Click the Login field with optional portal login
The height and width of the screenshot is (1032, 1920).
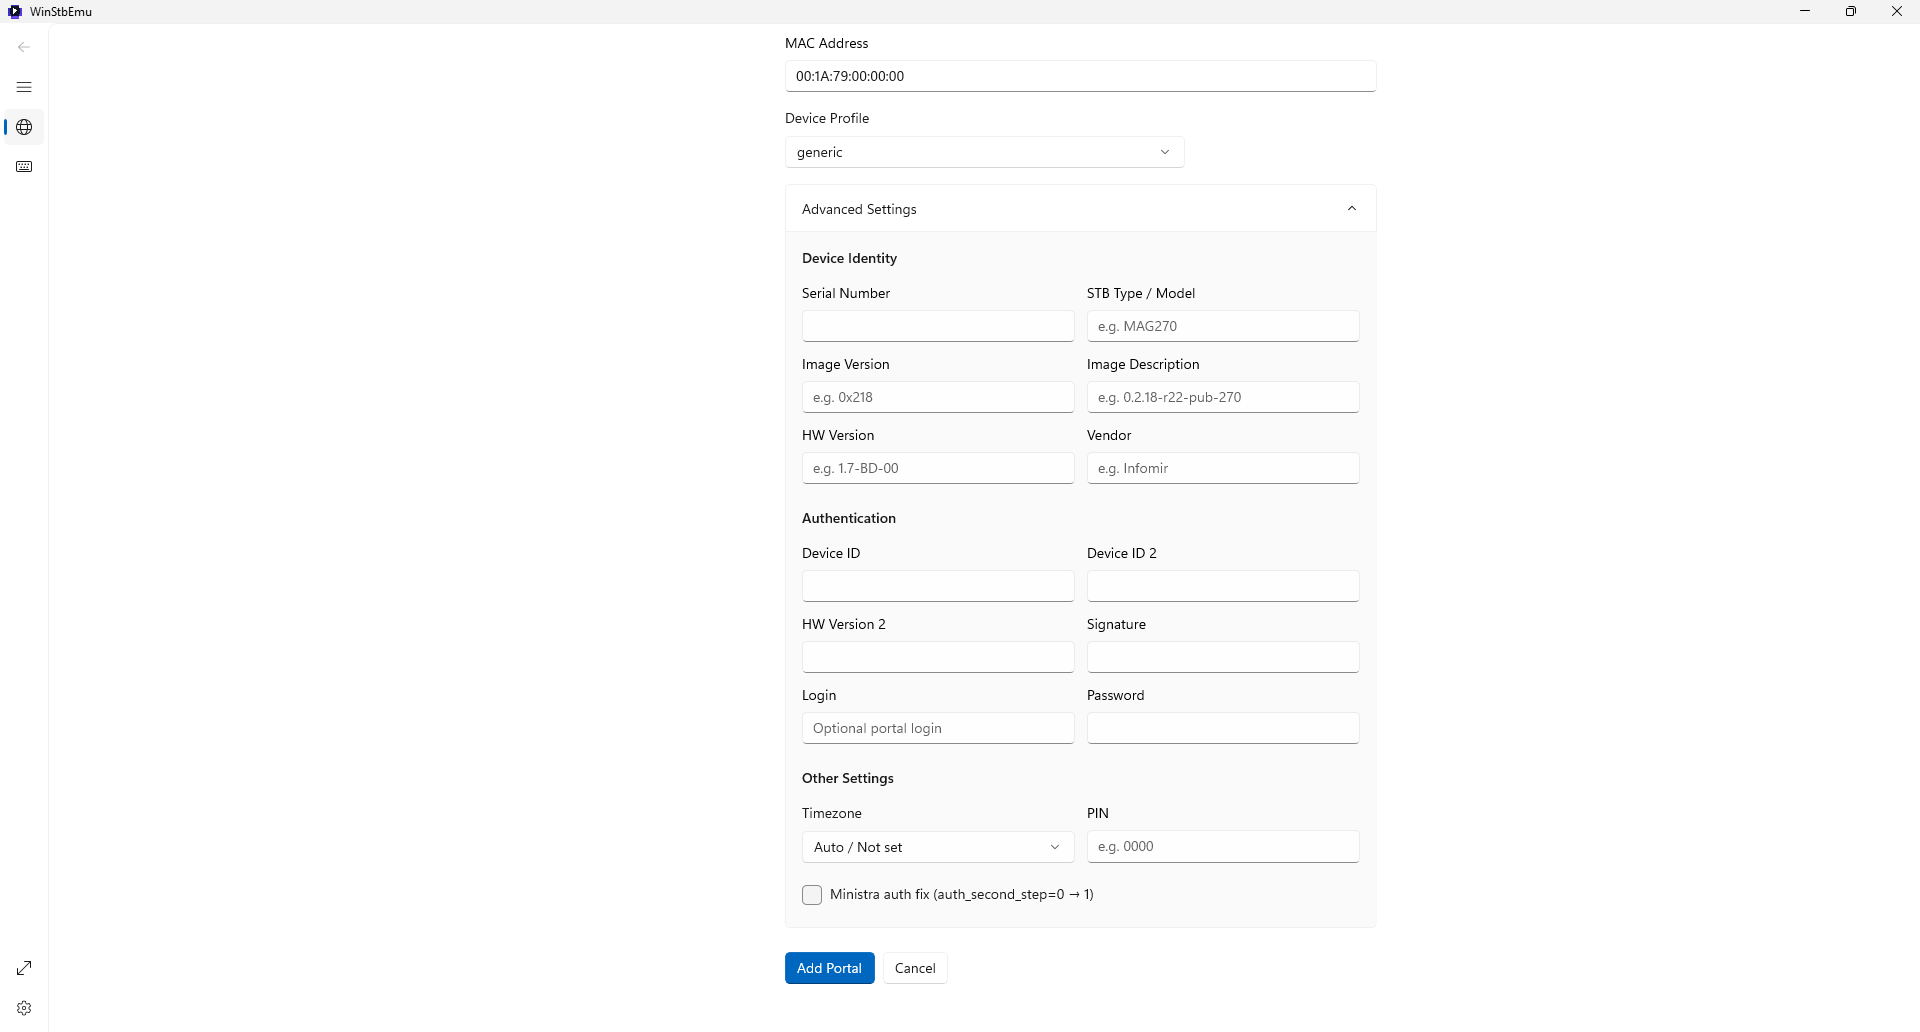[938, 728]
